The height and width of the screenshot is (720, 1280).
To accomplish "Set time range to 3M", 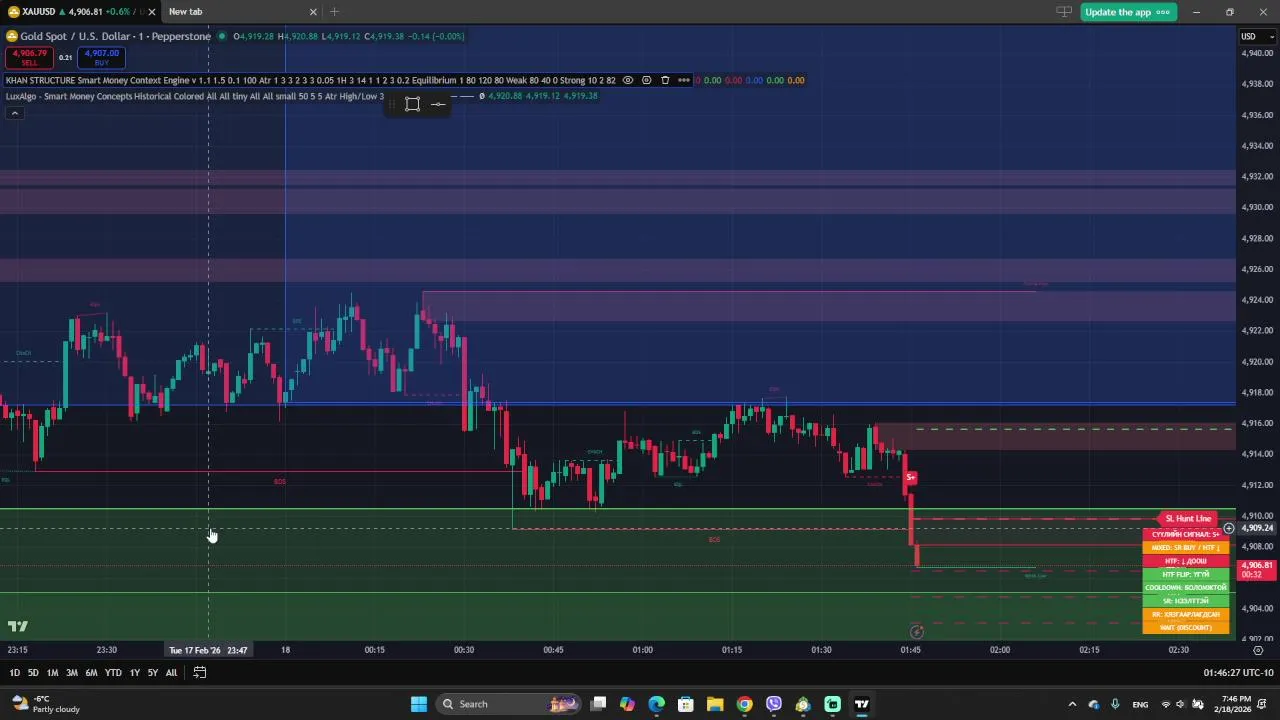I will [72, 673].
